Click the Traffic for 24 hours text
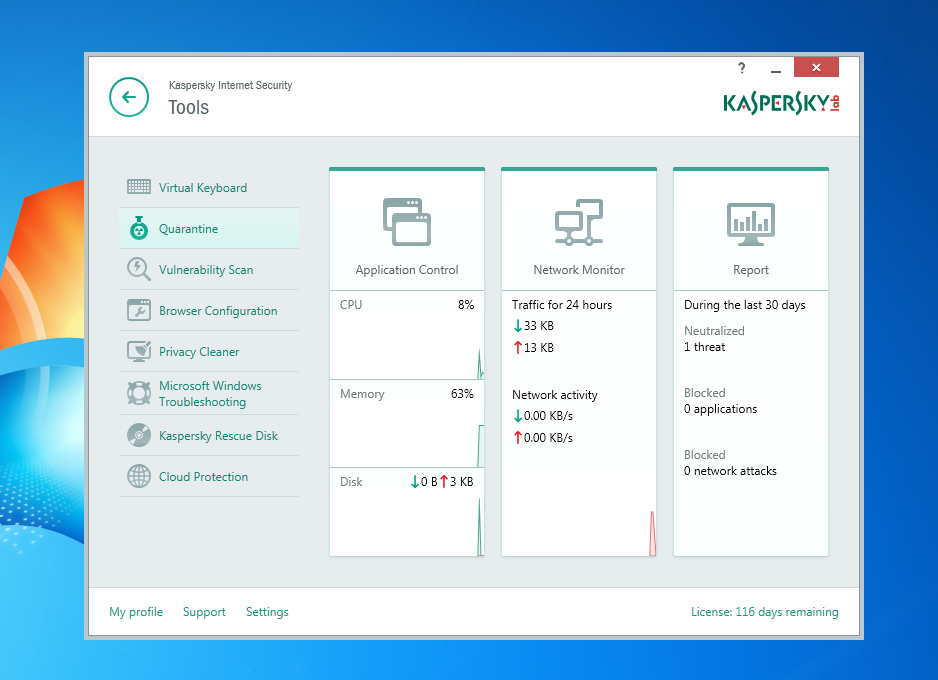 (x=562, y=305)
